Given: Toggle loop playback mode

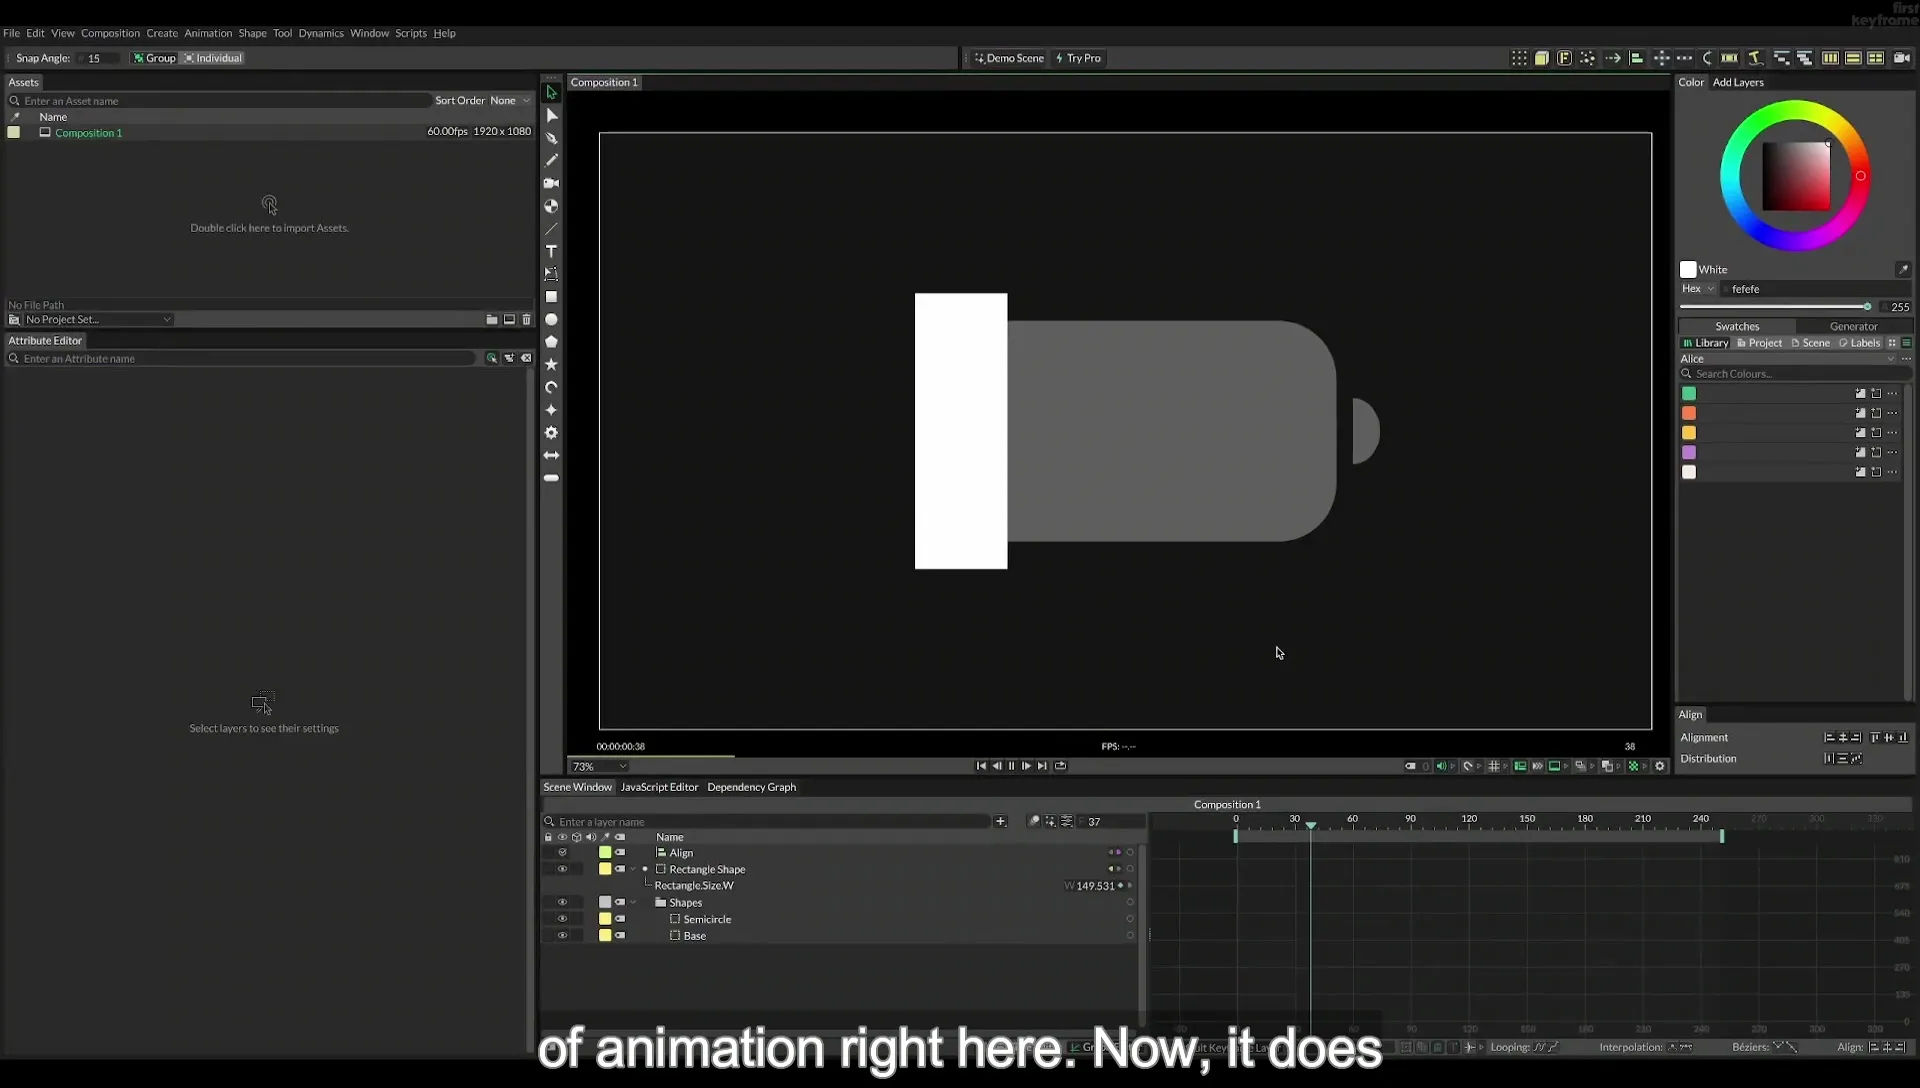Looking at the screenshot, I should coord(1060,767).
